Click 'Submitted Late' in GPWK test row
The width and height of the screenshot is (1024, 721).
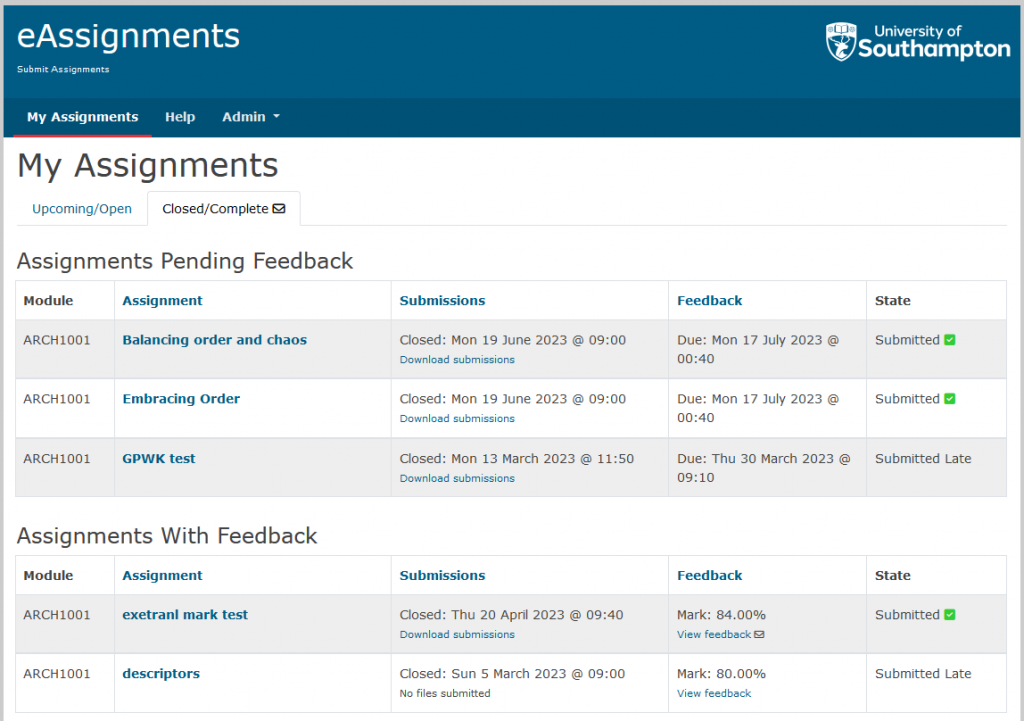(x=923, y=458)
